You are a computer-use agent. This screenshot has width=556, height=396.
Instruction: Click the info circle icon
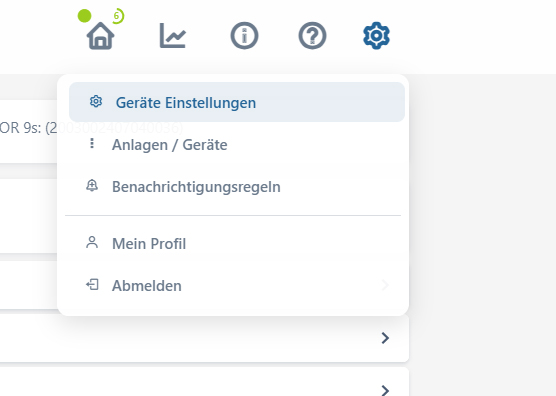coord(244,35)
